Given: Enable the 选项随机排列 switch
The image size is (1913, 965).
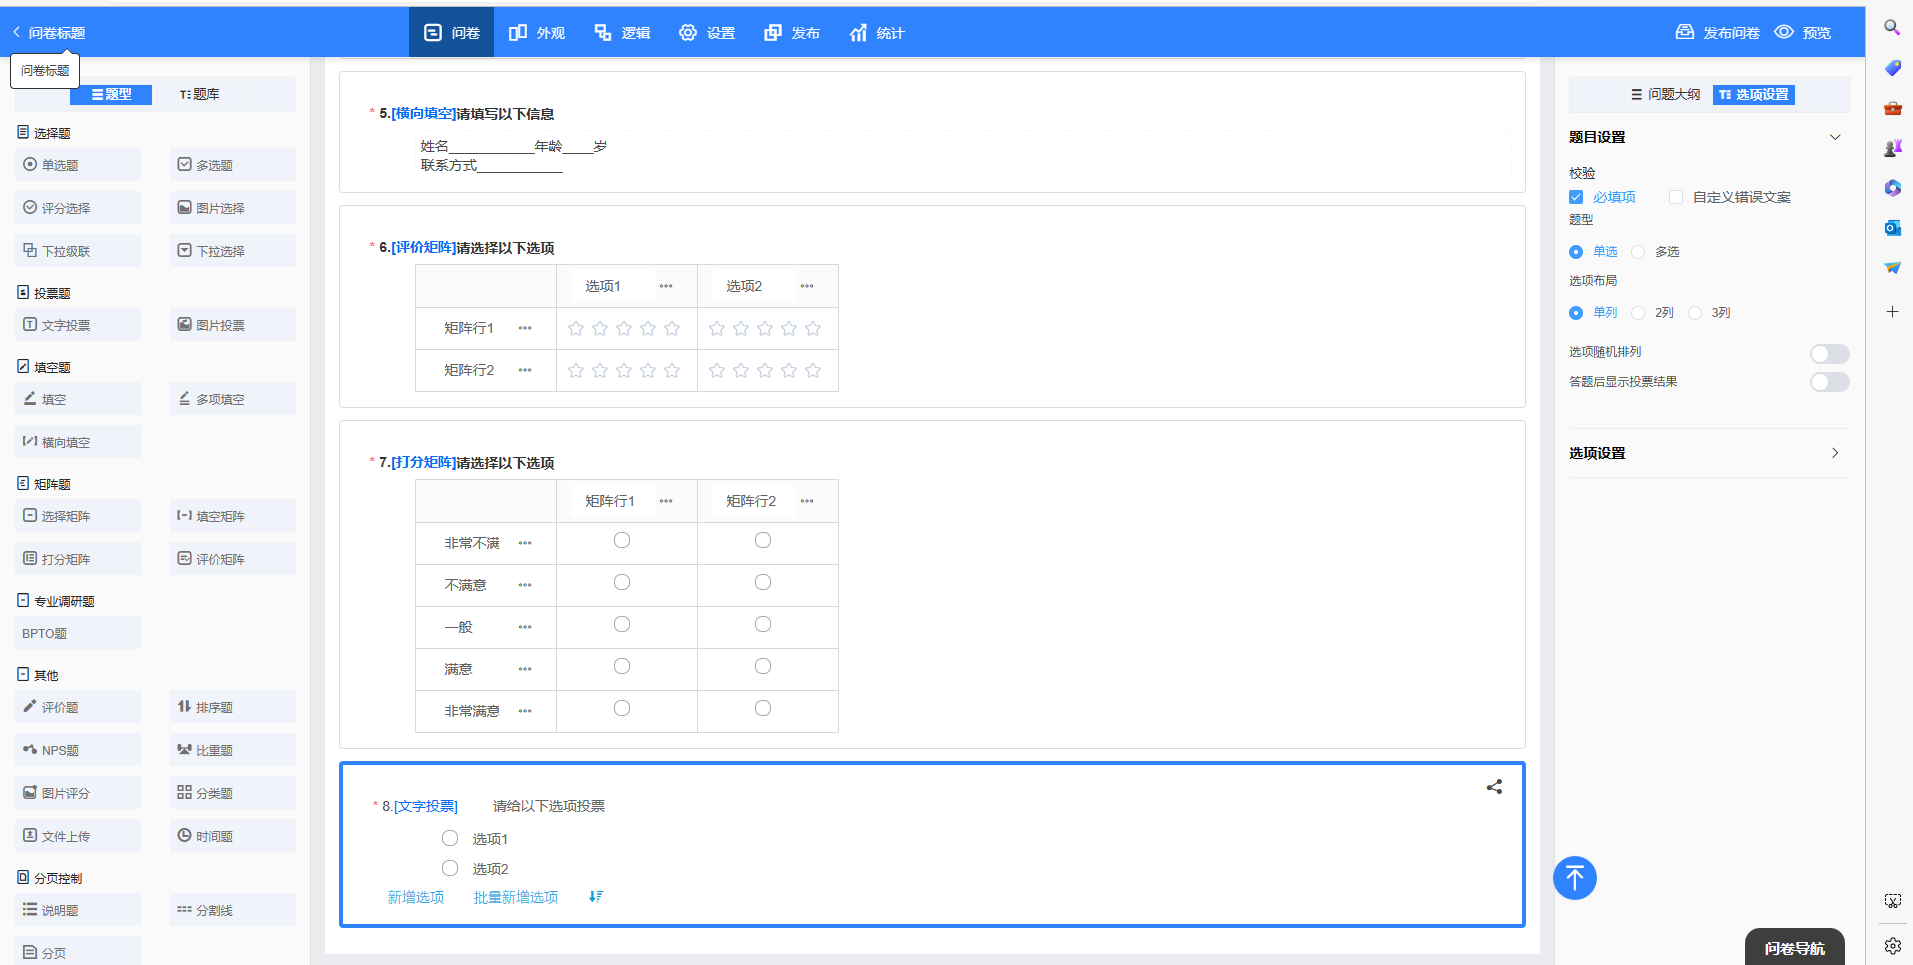Looking at the screenshot, I should (1829, 354).
